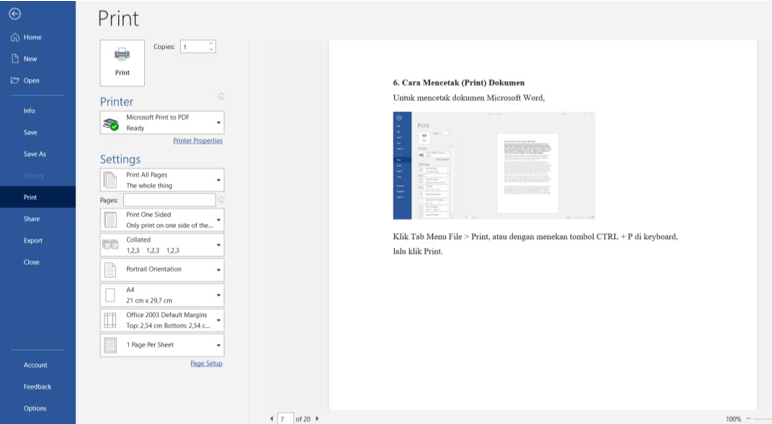Go to previous page in print preview

271,418
